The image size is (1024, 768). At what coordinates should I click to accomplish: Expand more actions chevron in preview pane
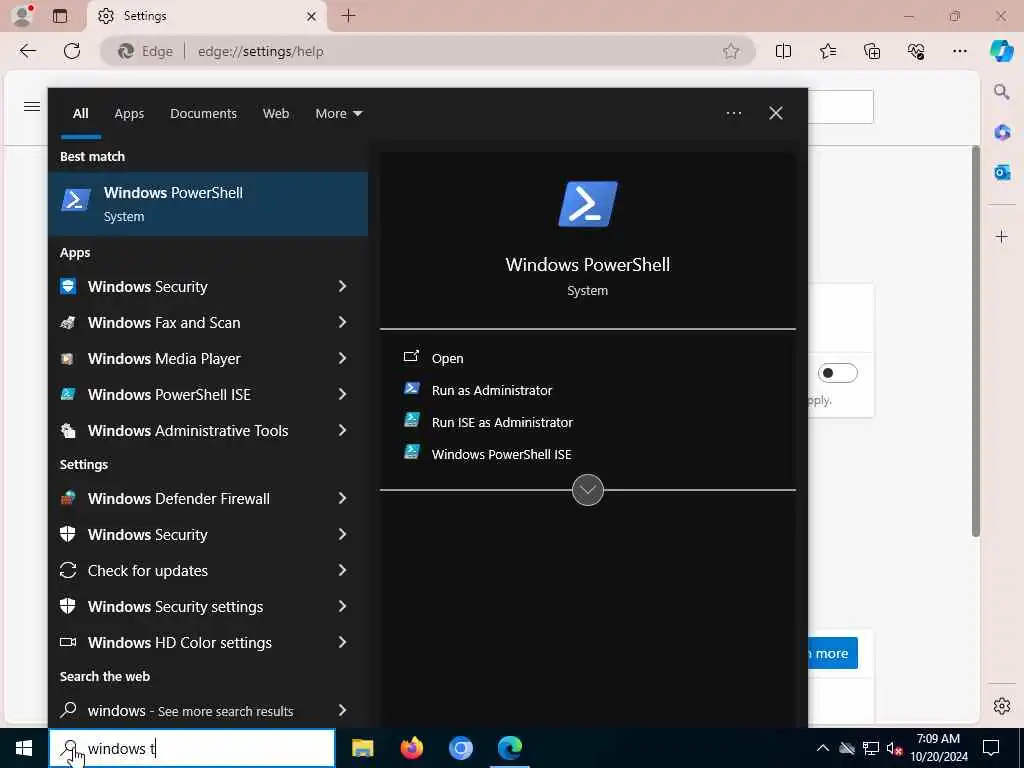pos(588,490)
